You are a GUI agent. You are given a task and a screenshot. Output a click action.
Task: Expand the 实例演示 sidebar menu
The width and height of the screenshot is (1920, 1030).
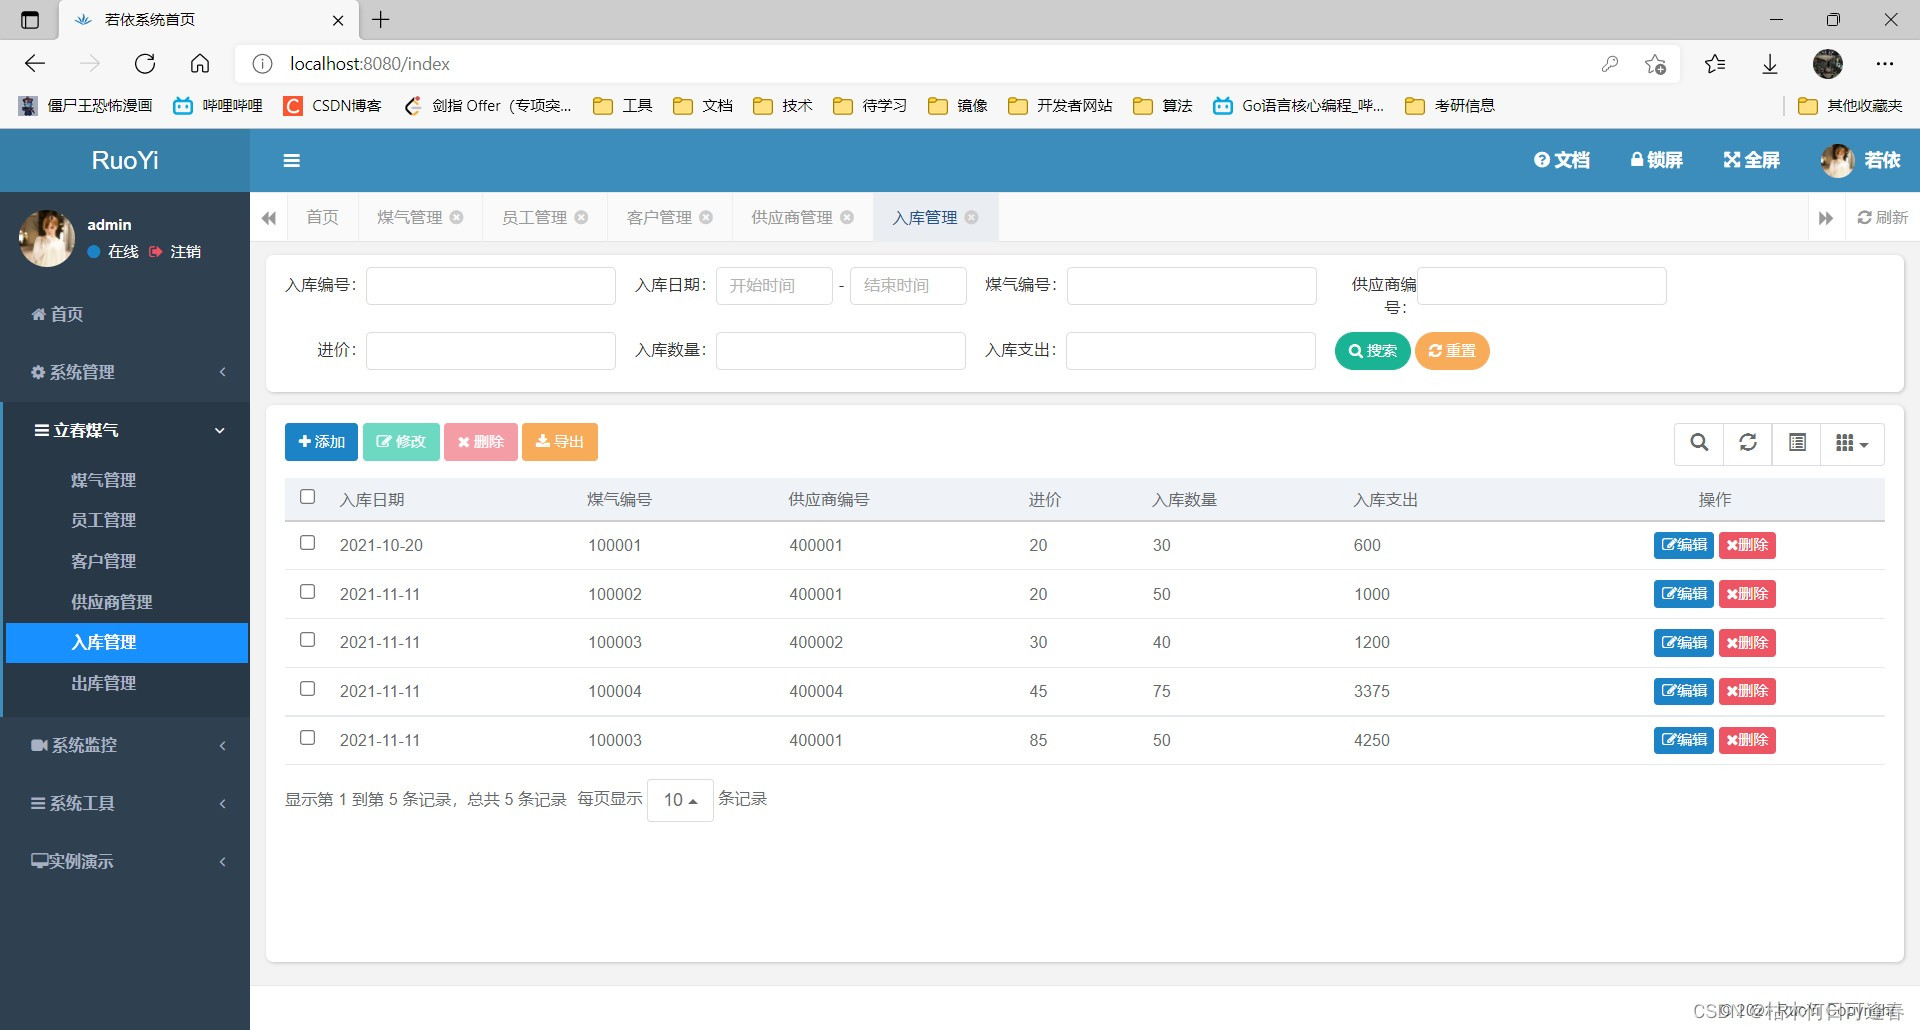tap(125, 861)
